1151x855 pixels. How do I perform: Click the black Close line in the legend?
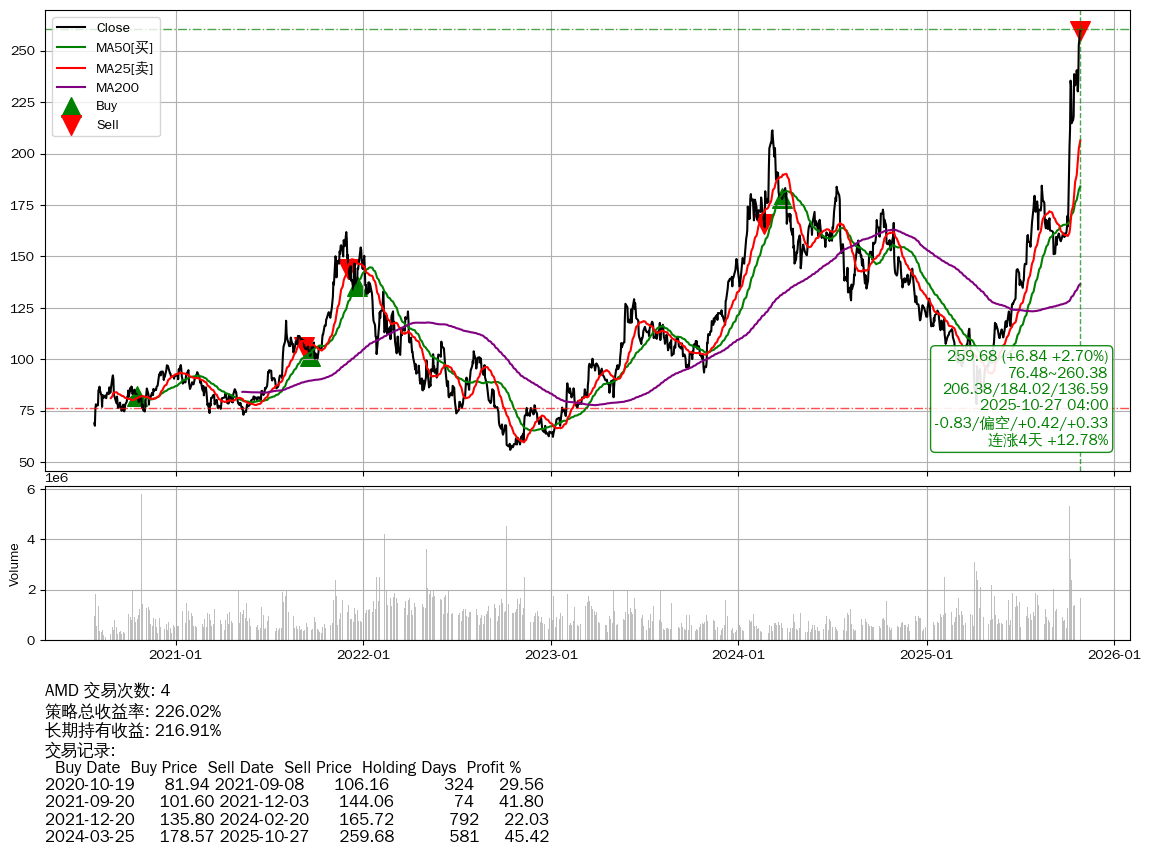71,28
